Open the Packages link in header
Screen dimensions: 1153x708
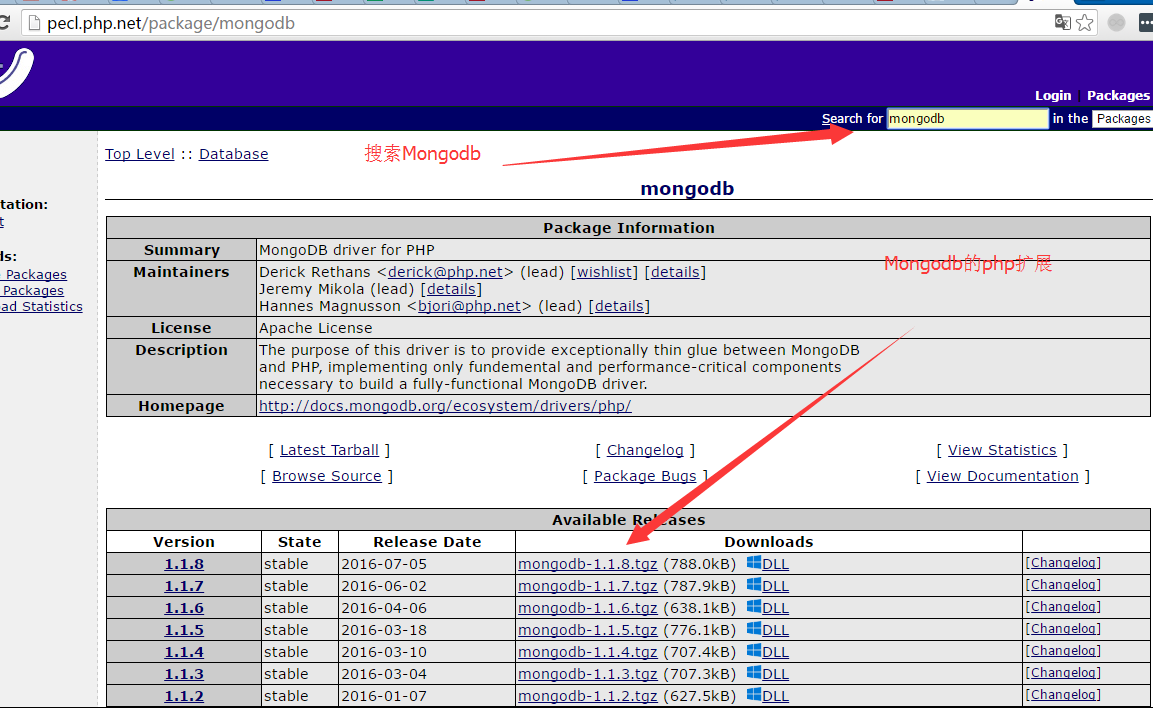click(1118, 96)
